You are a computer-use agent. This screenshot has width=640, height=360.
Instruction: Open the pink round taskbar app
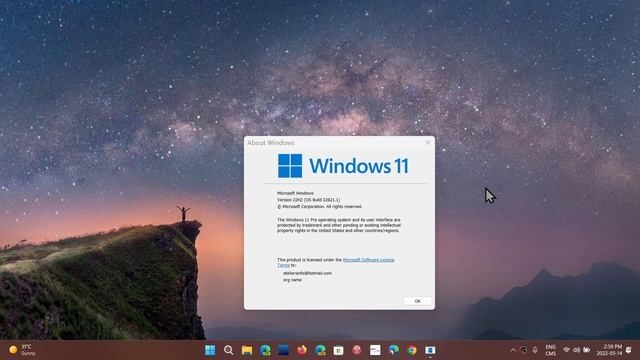357,350
